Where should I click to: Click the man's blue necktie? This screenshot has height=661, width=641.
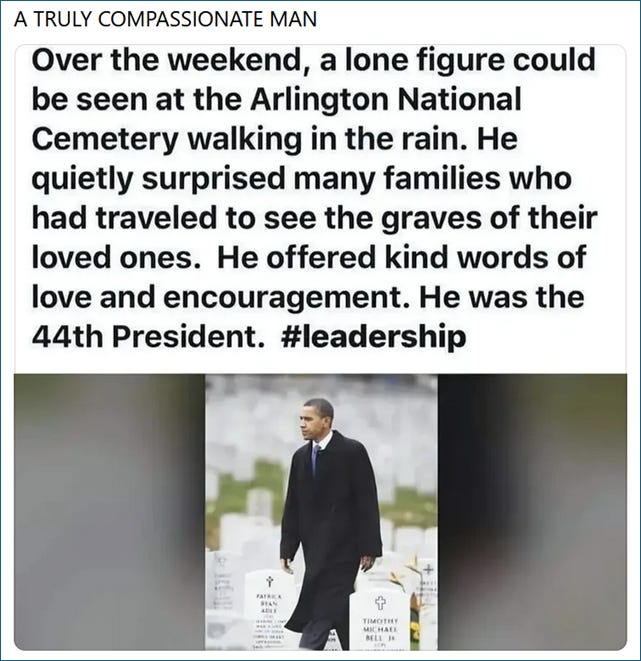pos(315,459)
